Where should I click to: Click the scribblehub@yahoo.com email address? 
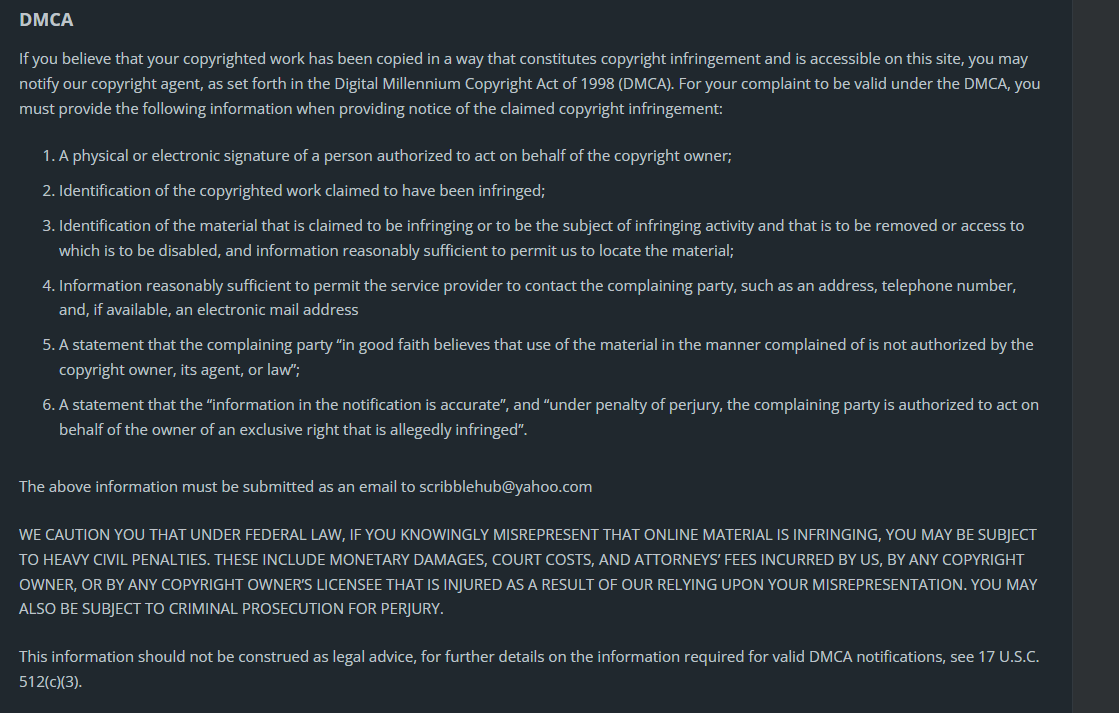[505, 487]
